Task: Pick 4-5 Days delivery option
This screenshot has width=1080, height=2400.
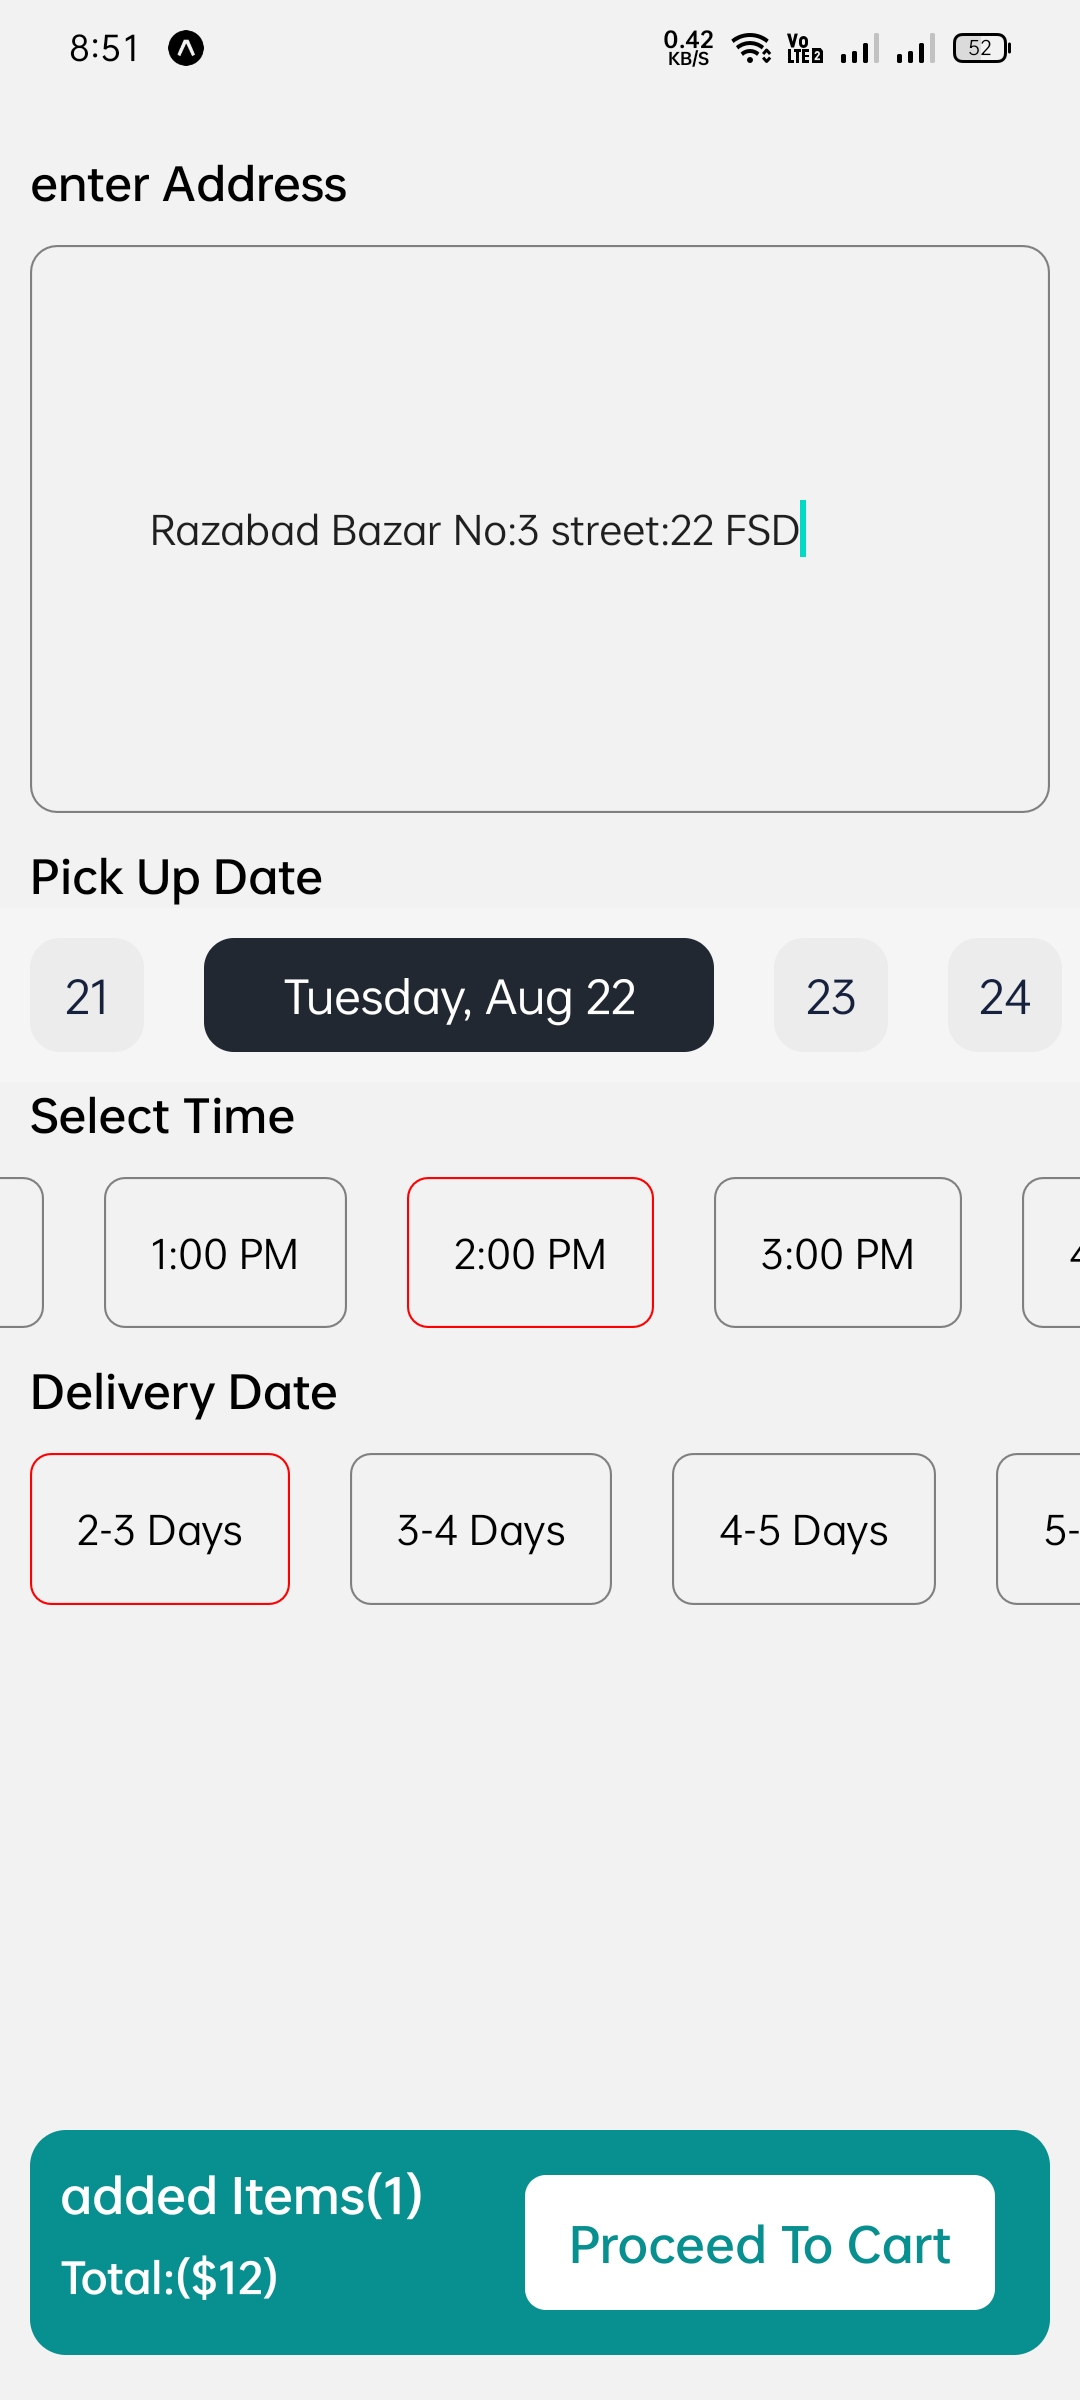Action: point(804,1529)
